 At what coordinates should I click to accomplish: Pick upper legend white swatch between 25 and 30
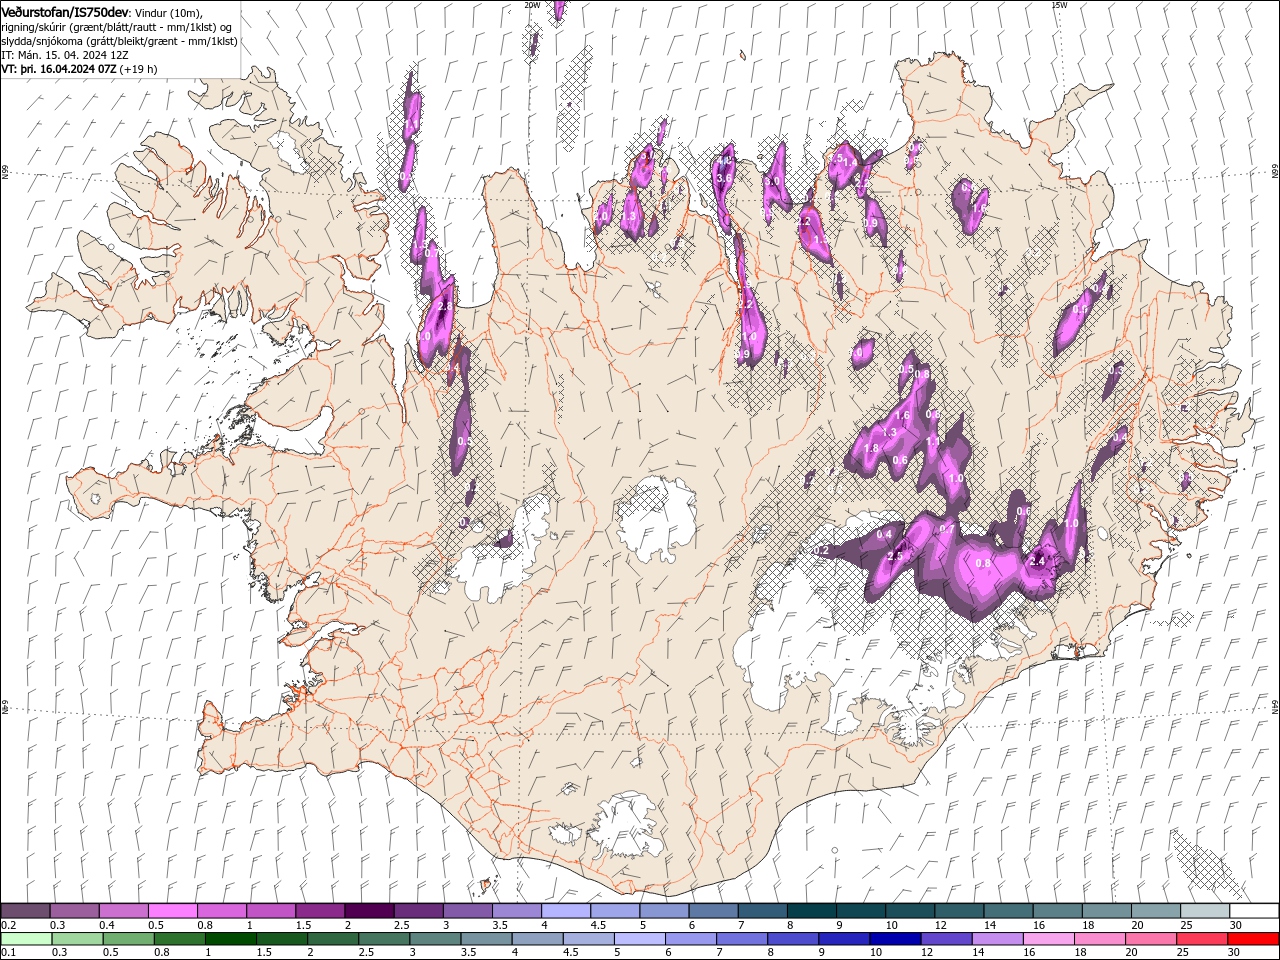(1205, 911)
